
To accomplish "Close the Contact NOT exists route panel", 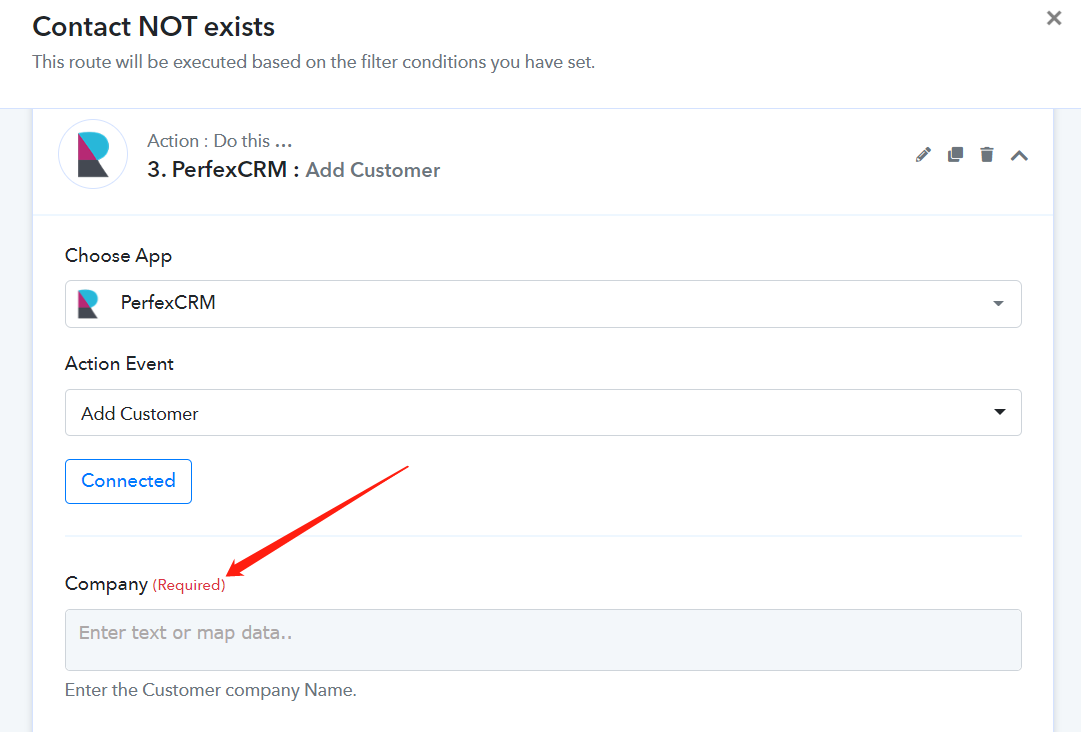I will coord(1054,18).
